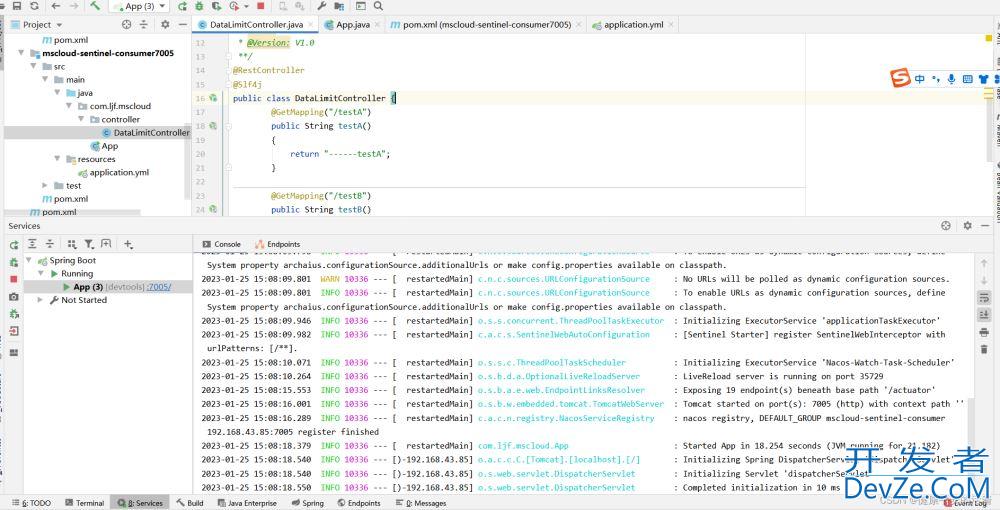1000x510 pixels.
Task: Open Services panel gear settings
Action: click(x=967, y=226)
